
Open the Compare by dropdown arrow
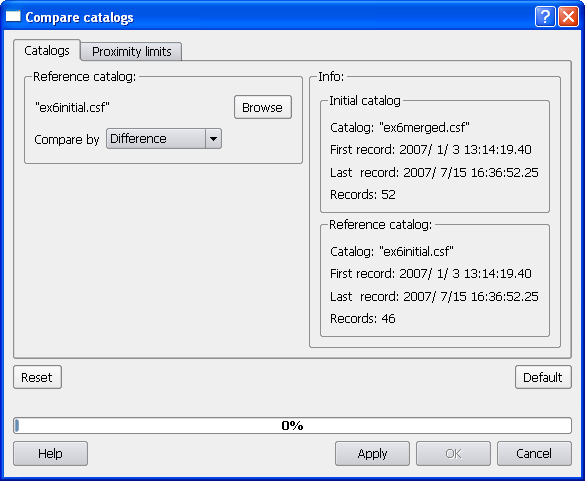tap(213, 139)
